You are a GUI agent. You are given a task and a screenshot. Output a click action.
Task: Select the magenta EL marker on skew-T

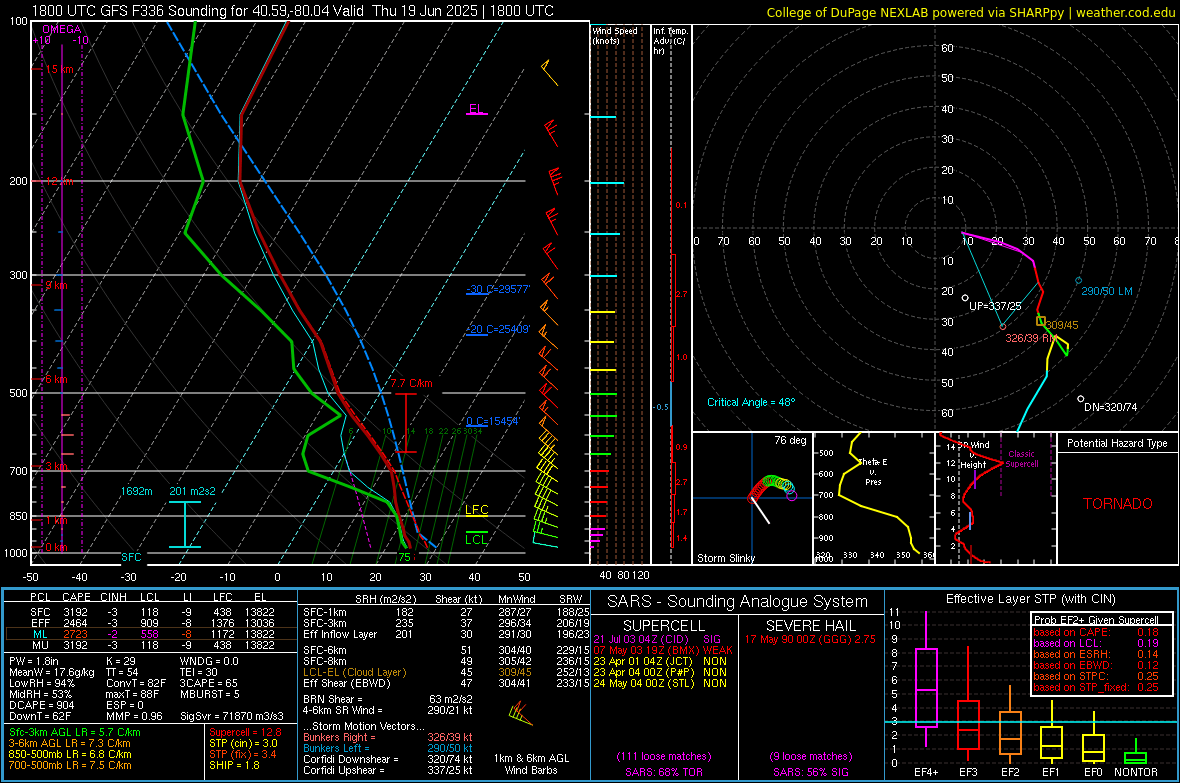click(x=476, y=109)
